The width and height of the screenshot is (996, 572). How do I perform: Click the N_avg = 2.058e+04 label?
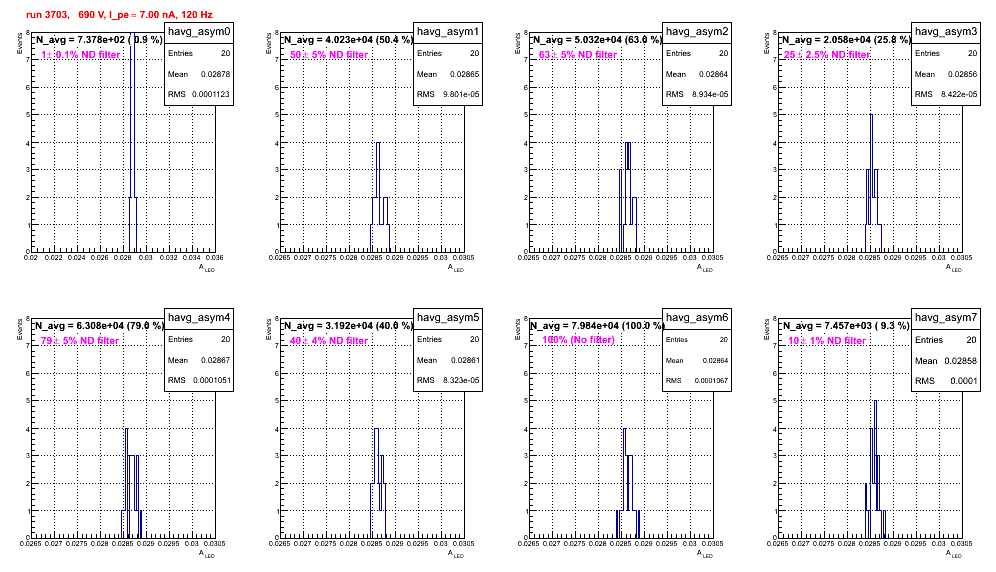tap(845, 39)
